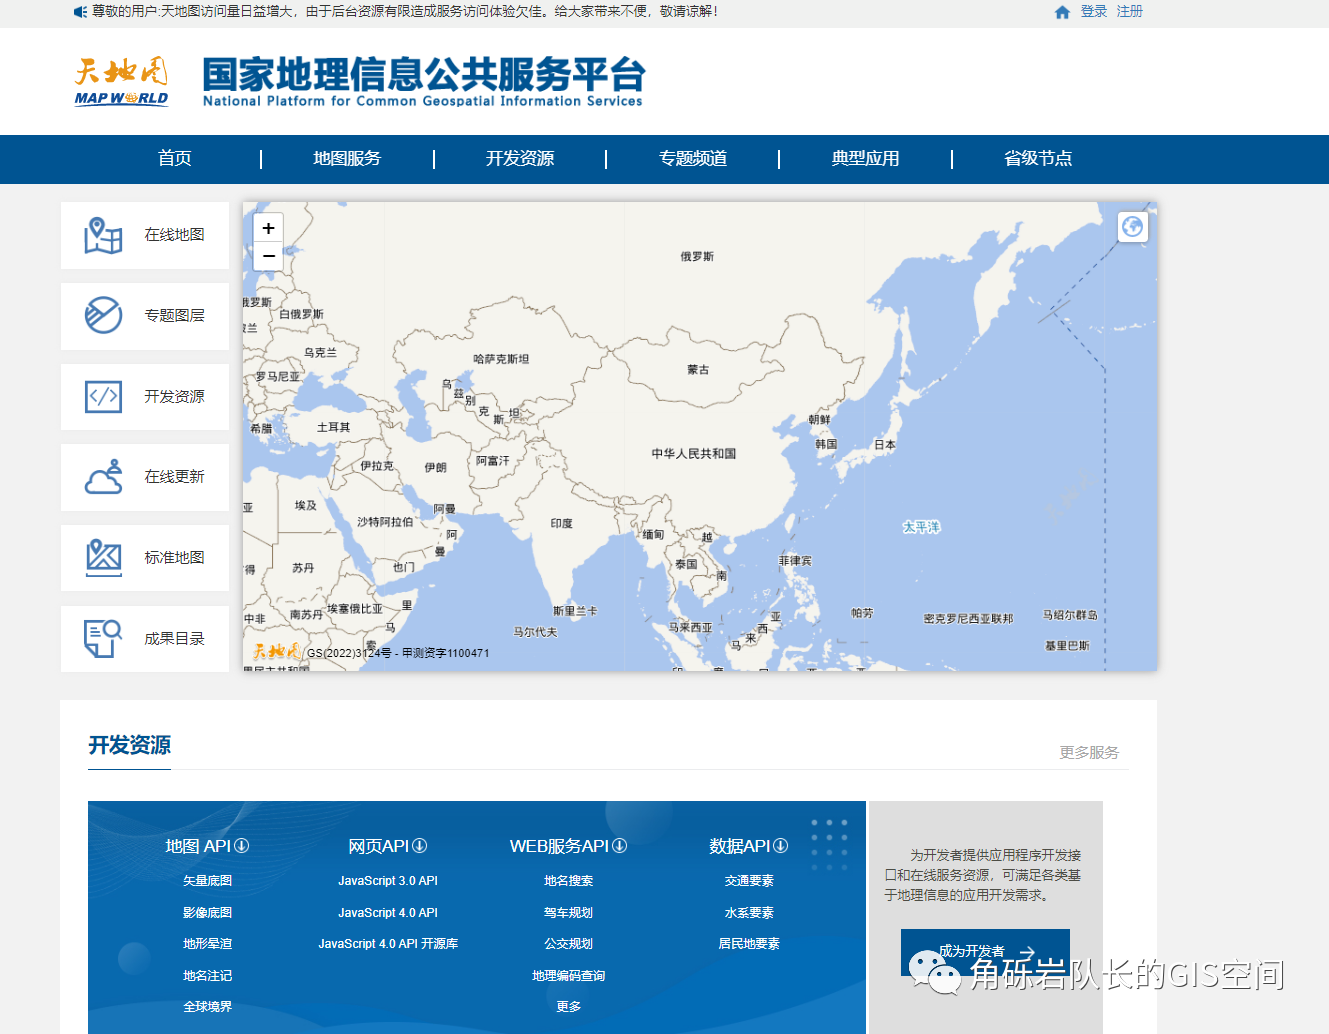Image resolution: width=1329 pixels, height=1034 pixels.
Task: Open the 地形晕渲 link
Action: pos(207,944)
